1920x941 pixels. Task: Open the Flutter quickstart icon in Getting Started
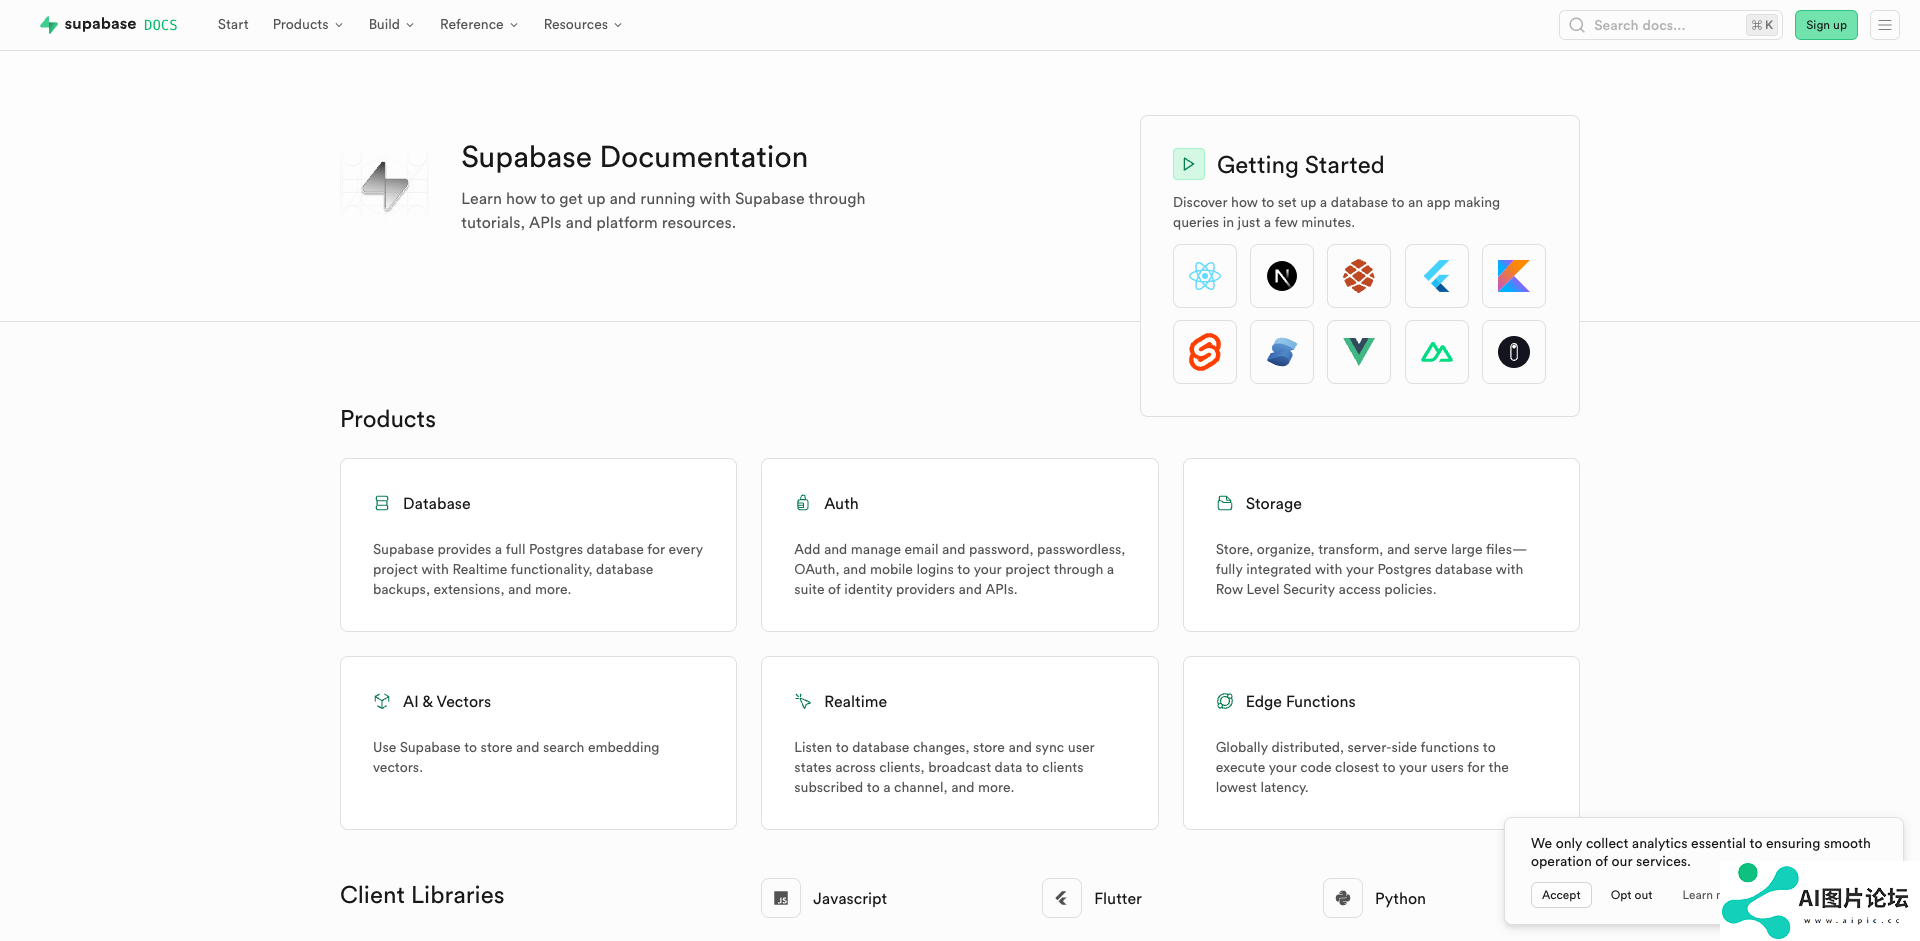coord(1437,276)
